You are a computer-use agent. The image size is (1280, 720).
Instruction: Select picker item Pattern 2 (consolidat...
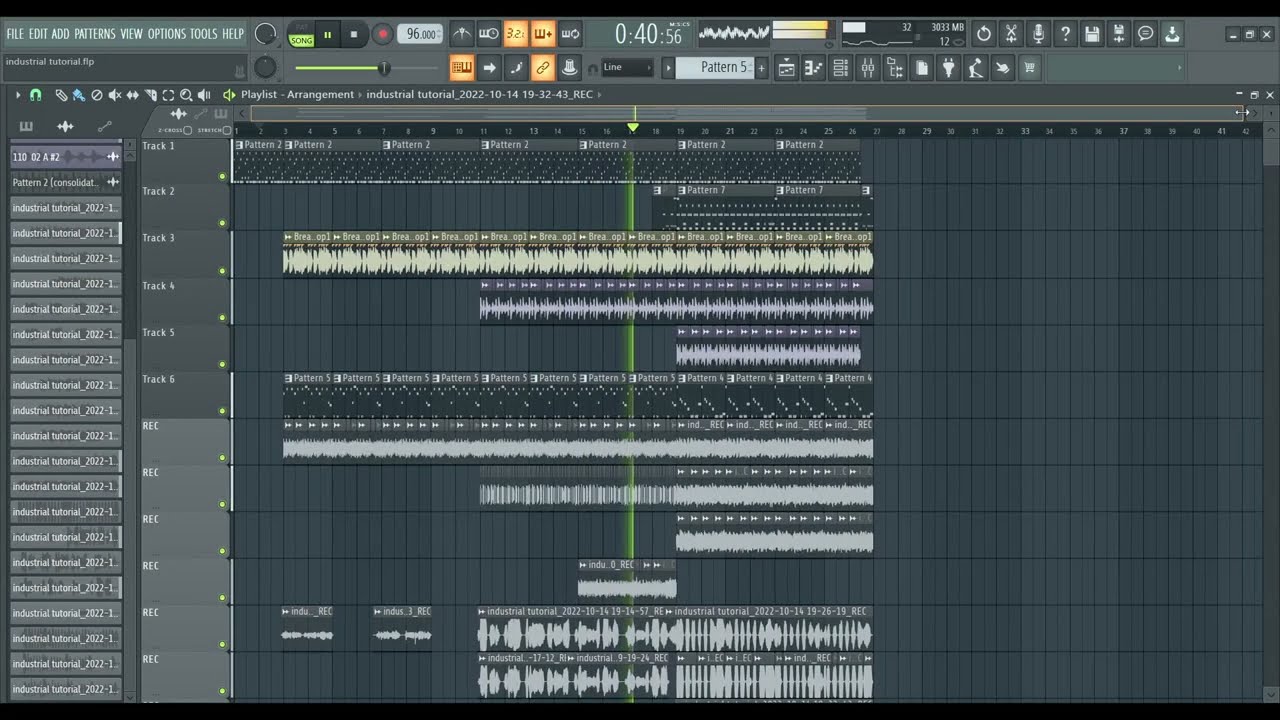point(66,182)
